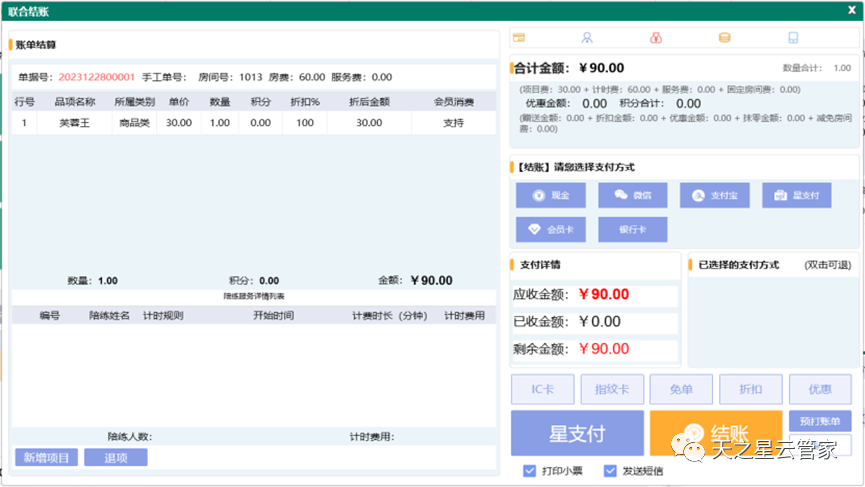The width and height of the screenshot is (865, 487).
Task: Click 新增项目 to add an item
Action: click(x=46, y=457)
